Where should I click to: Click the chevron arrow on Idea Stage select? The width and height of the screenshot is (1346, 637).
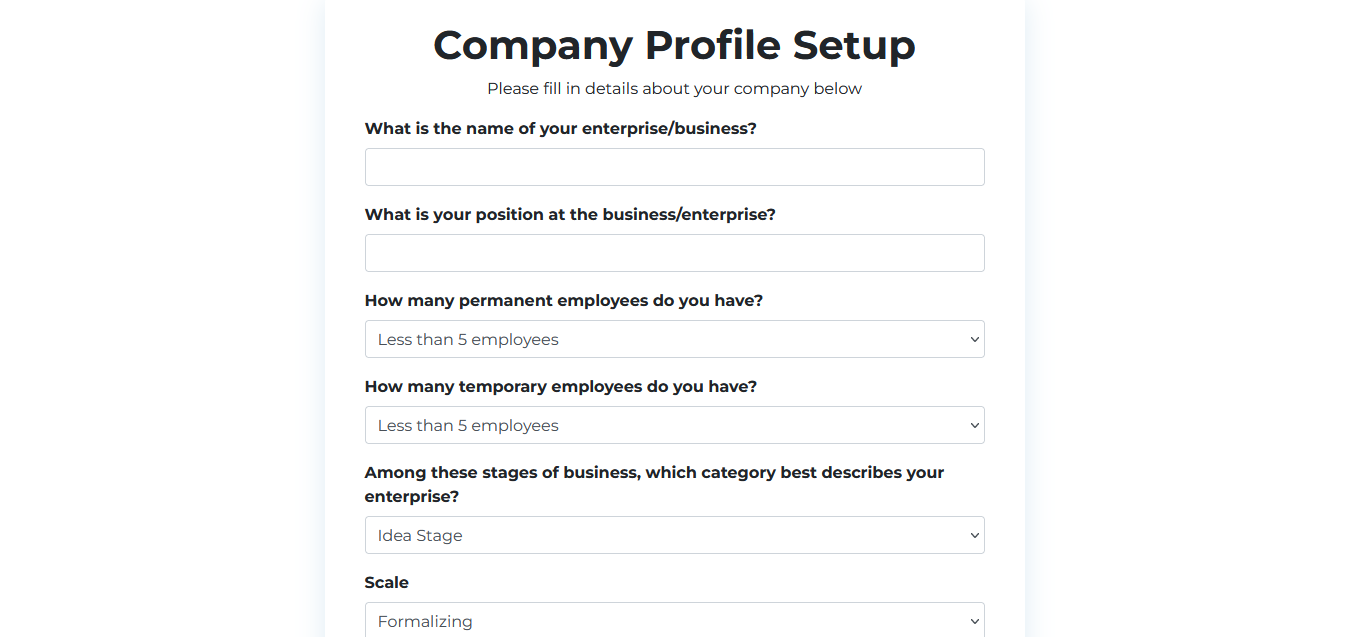pos(975,535)
